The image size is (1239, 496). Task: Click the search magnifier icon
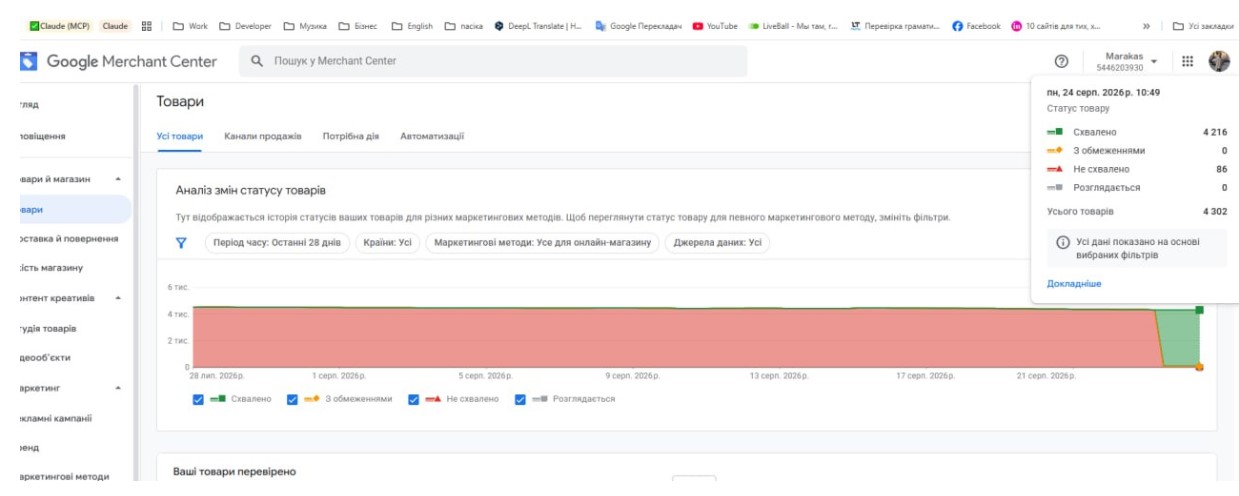pos(256,61)
